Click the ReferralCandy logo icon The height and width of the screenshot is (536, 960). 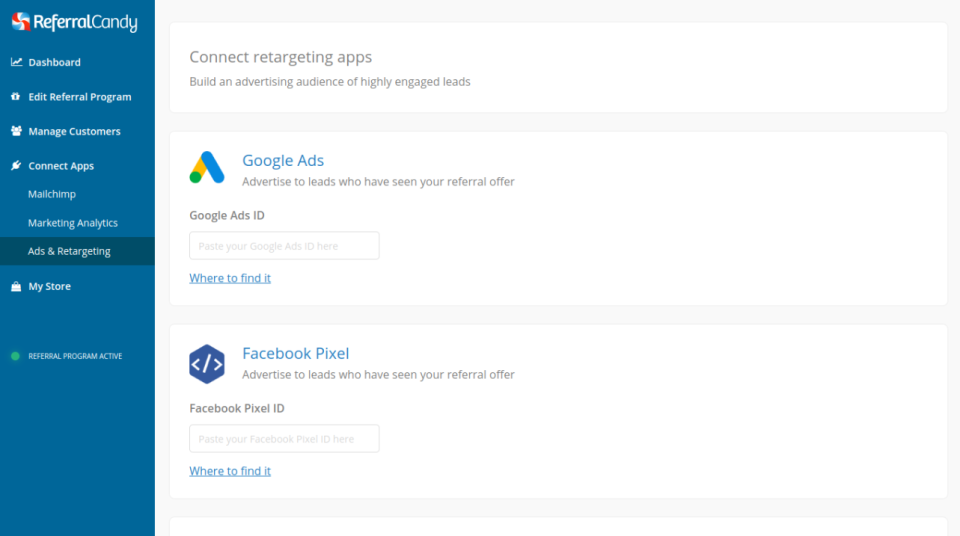pos(21,22)
